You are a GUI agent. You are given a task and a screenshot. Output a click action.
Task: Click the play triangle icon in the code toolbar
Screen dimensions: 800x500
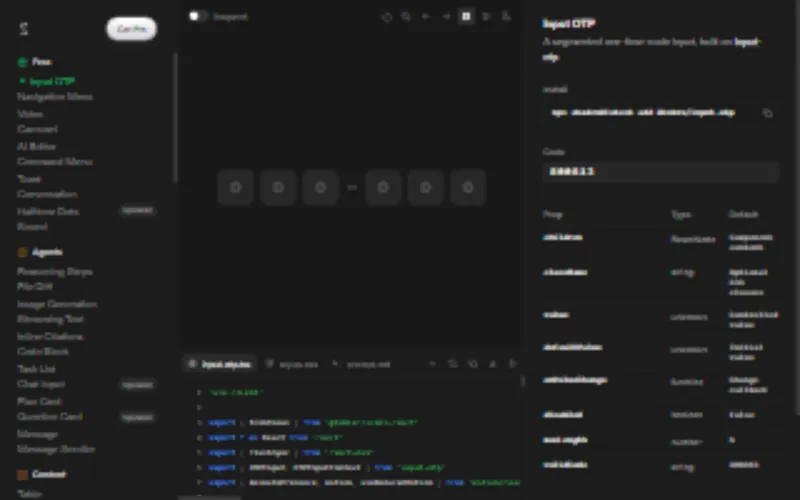[x=513, y=364]
